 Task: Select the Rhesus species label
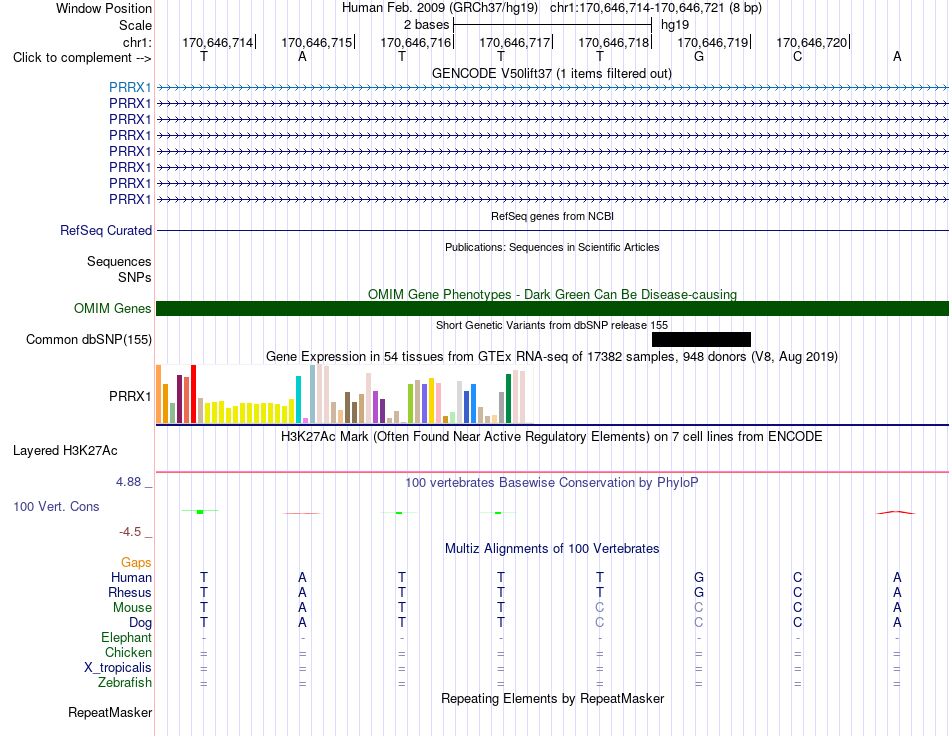pyautogui.click(x=130, y=592)
